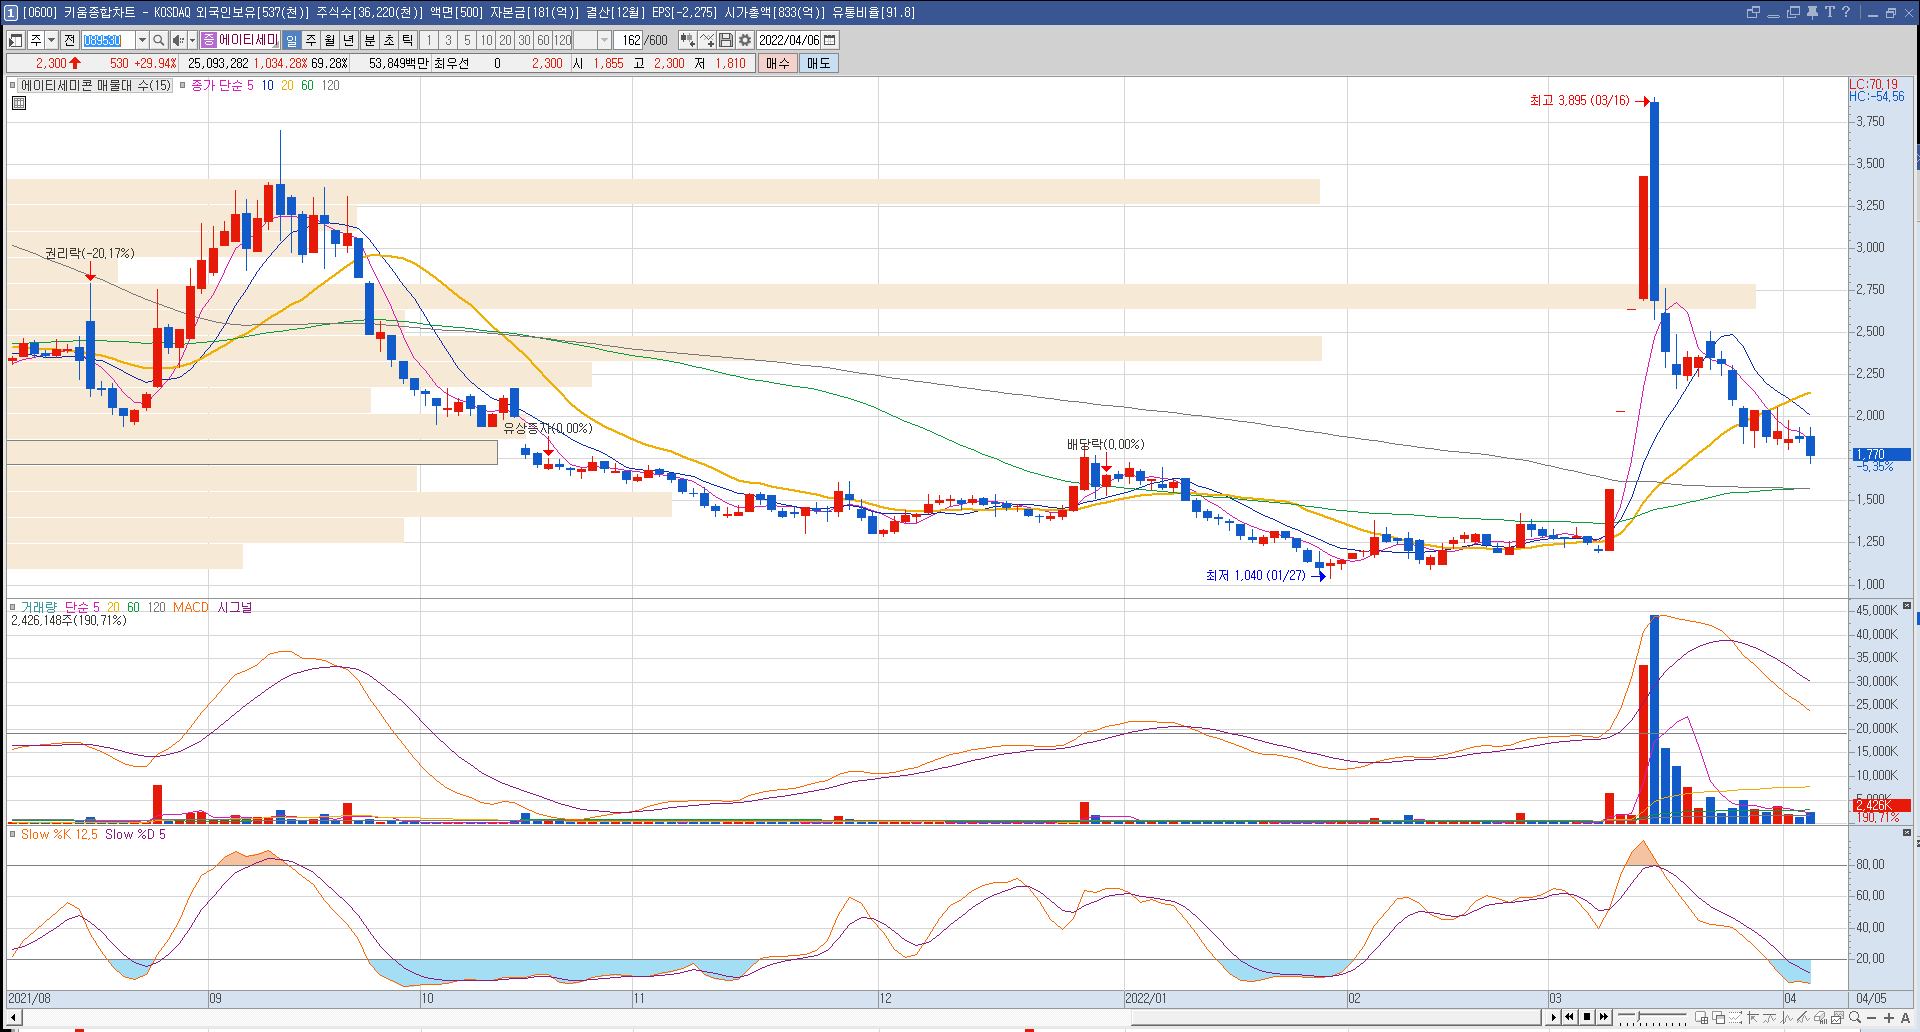Select the 30 interval preset
Viewport: 1920px width, 1032px height.
524,40
